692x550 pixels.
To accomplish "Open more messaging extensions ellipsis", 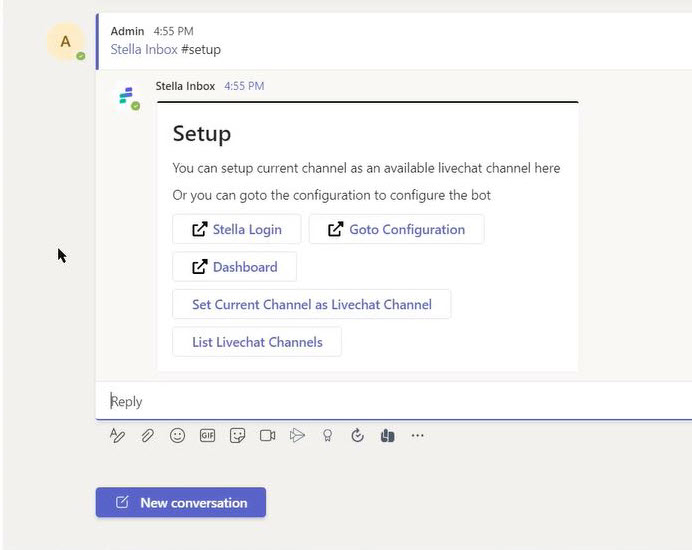I will pyautogui.click(x=417, y=436).
